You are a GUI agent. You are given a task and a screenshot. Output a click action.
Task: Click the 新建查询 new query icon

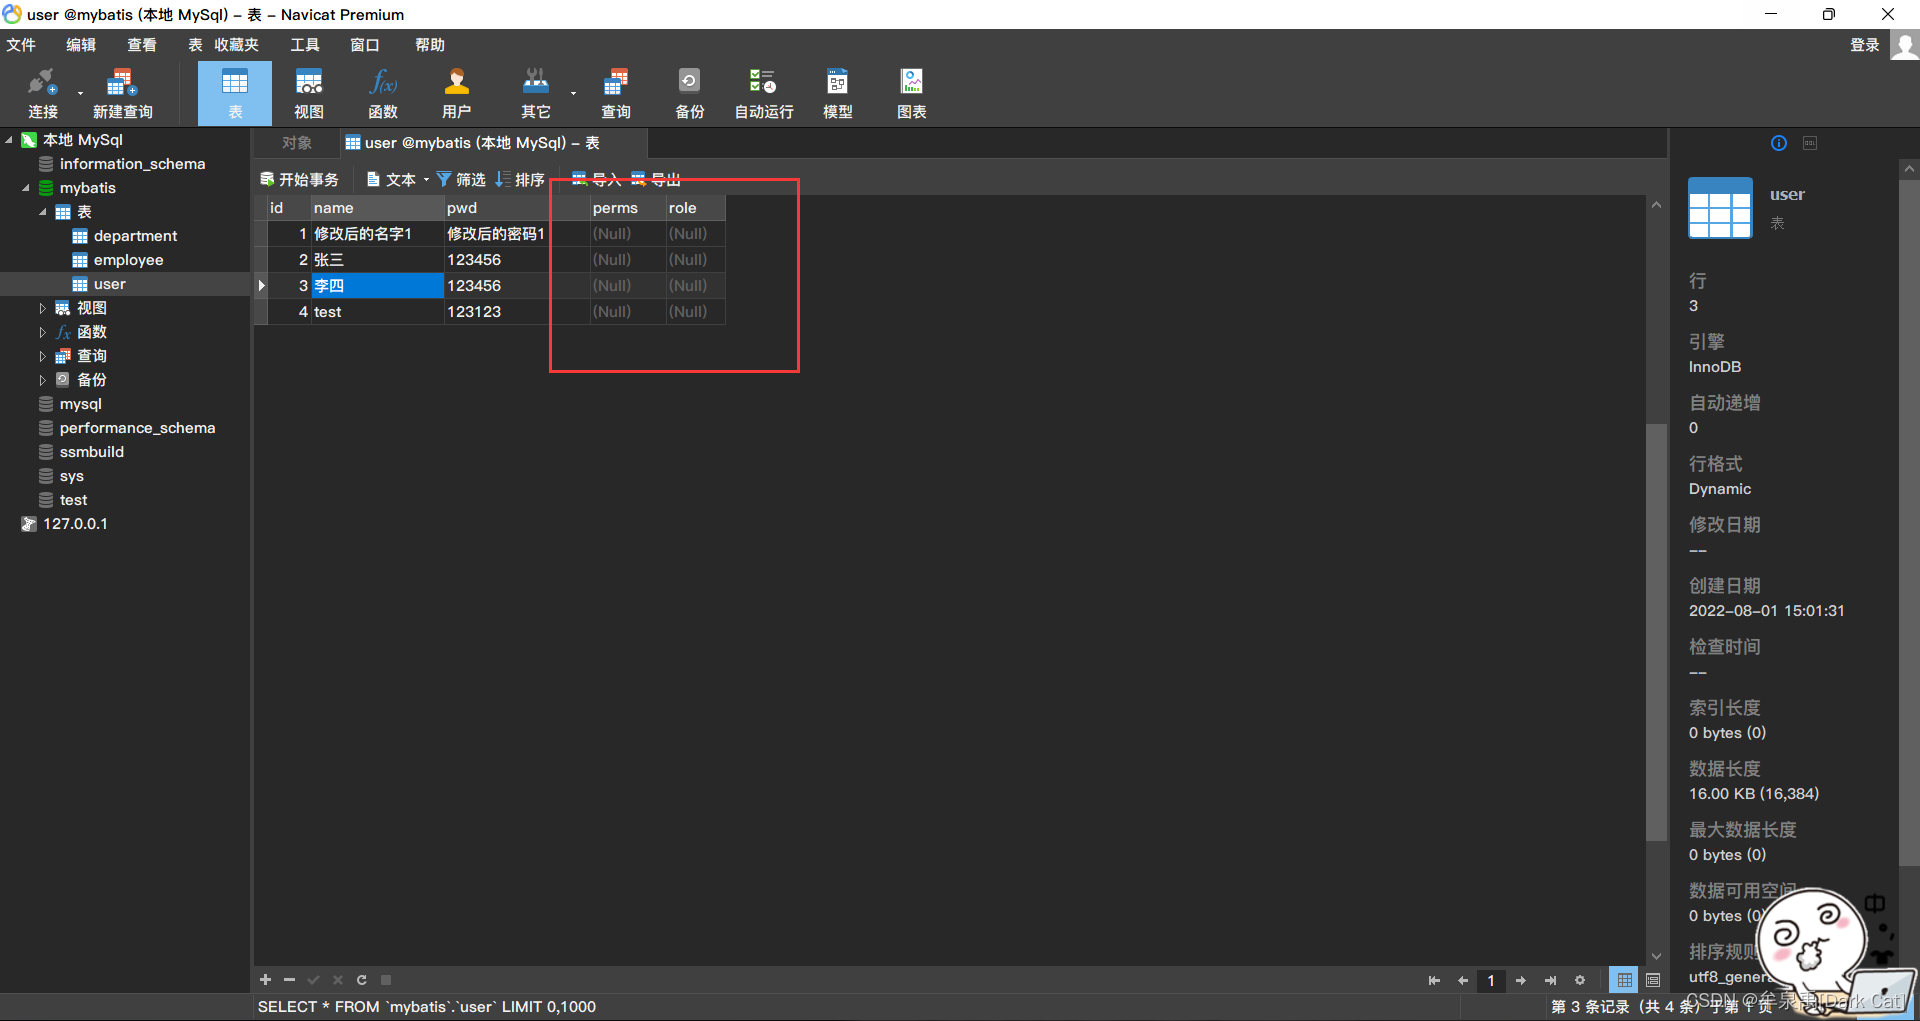click(122, 93)
